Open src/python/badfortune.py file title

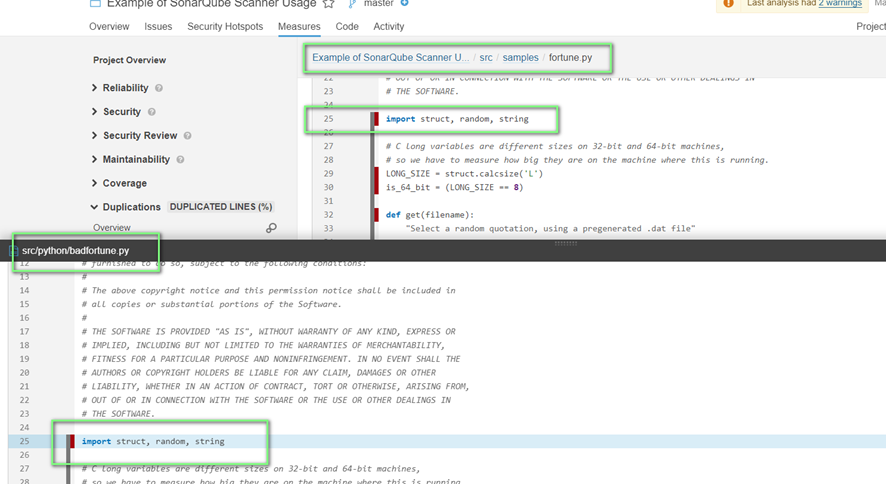(76, 250)
